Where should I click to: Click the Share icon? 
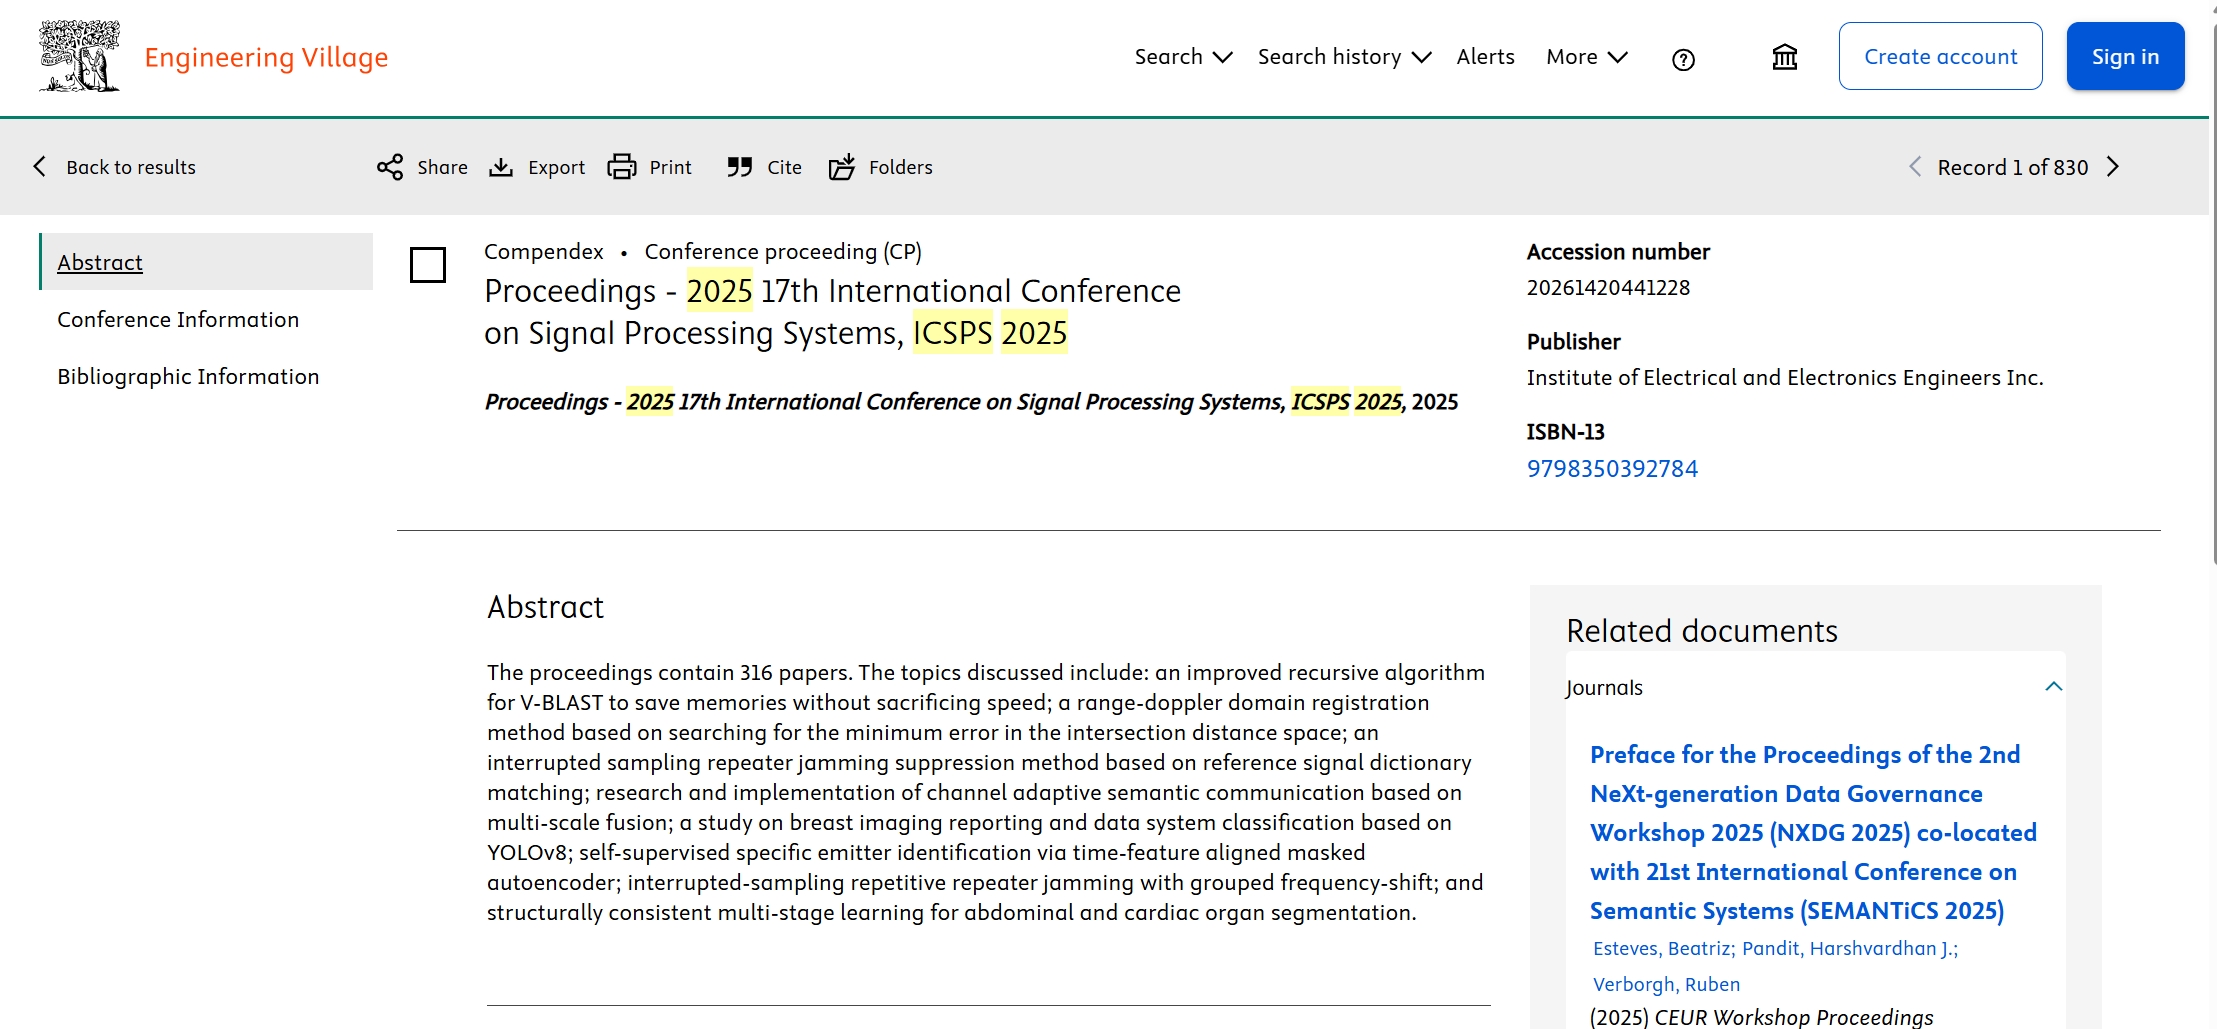click(x=390, y=167)
